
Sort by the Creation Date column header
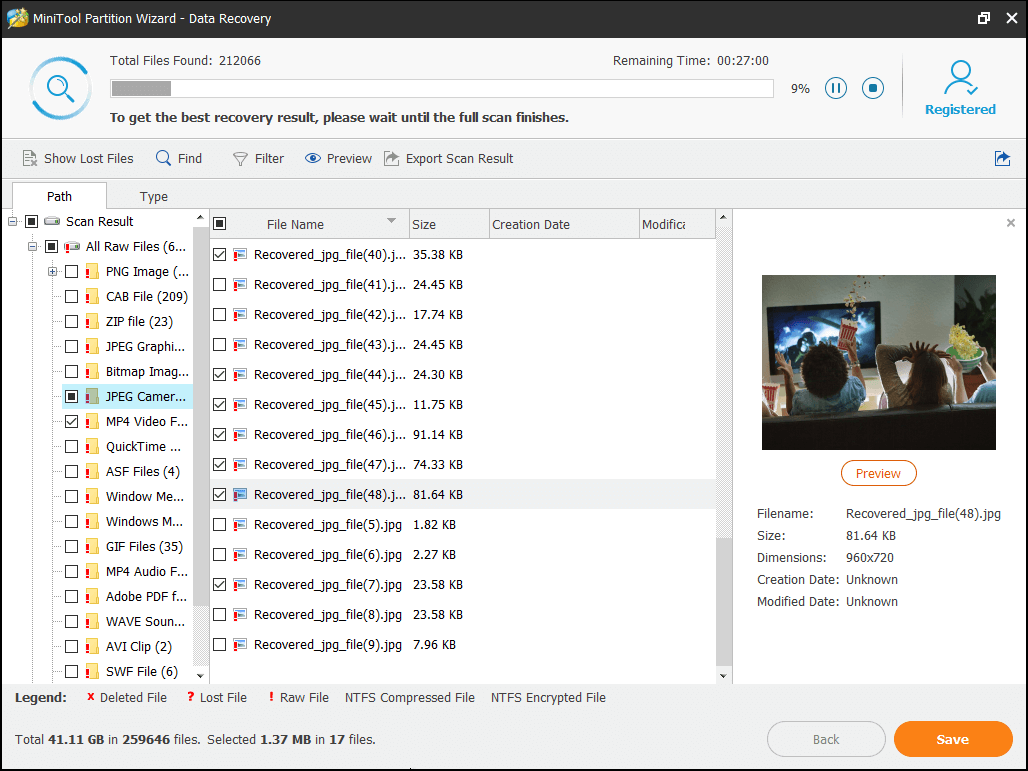click(x=564, y=224)
